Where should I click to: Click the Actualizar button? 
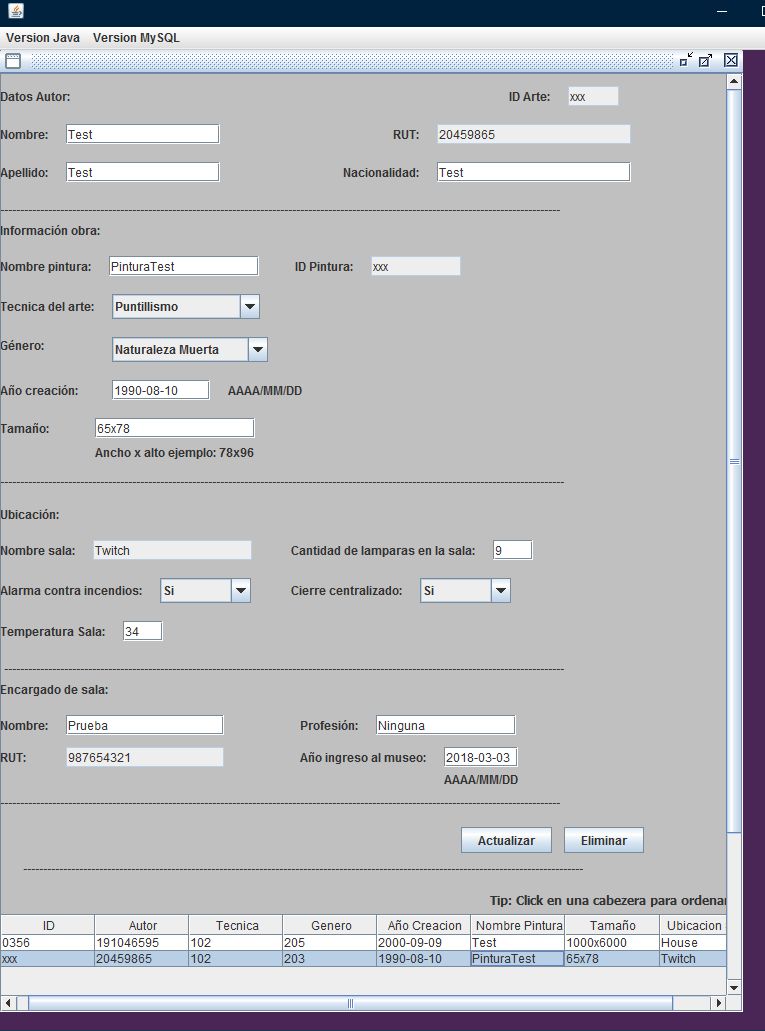(x=506, y=840)
